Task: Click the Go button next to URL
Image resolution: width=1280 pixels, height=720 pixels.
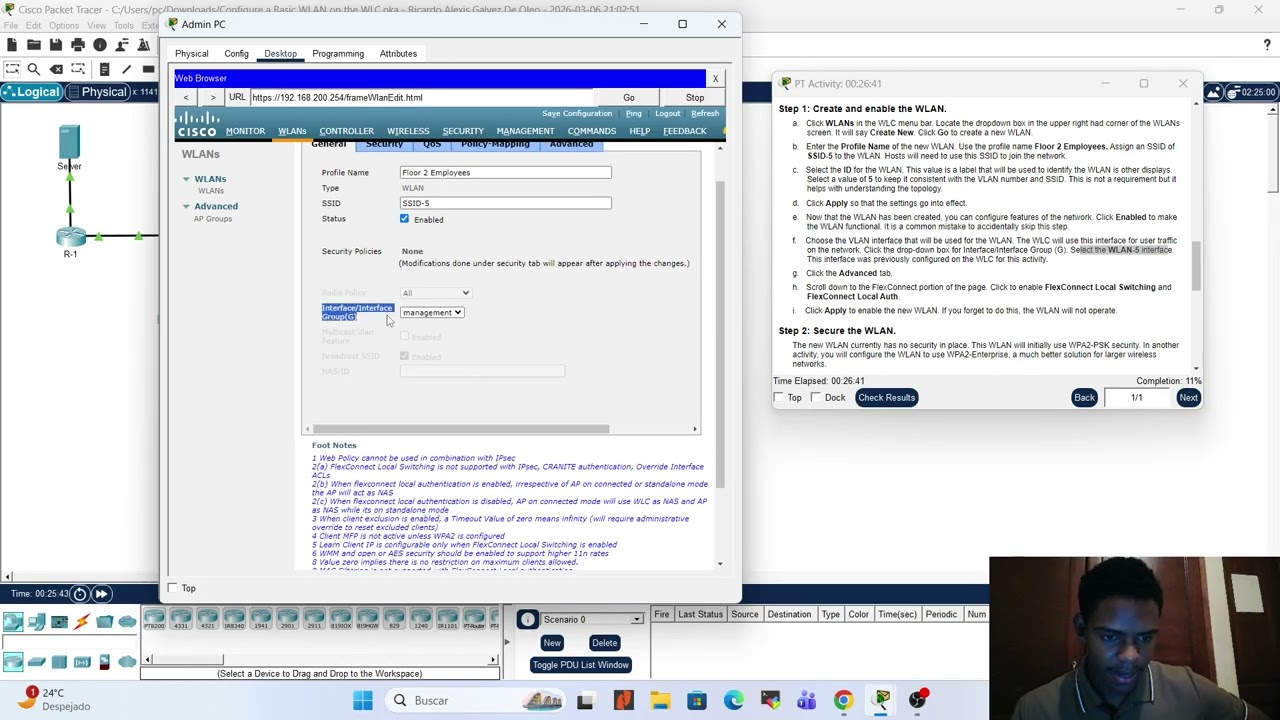Action: 629,97
